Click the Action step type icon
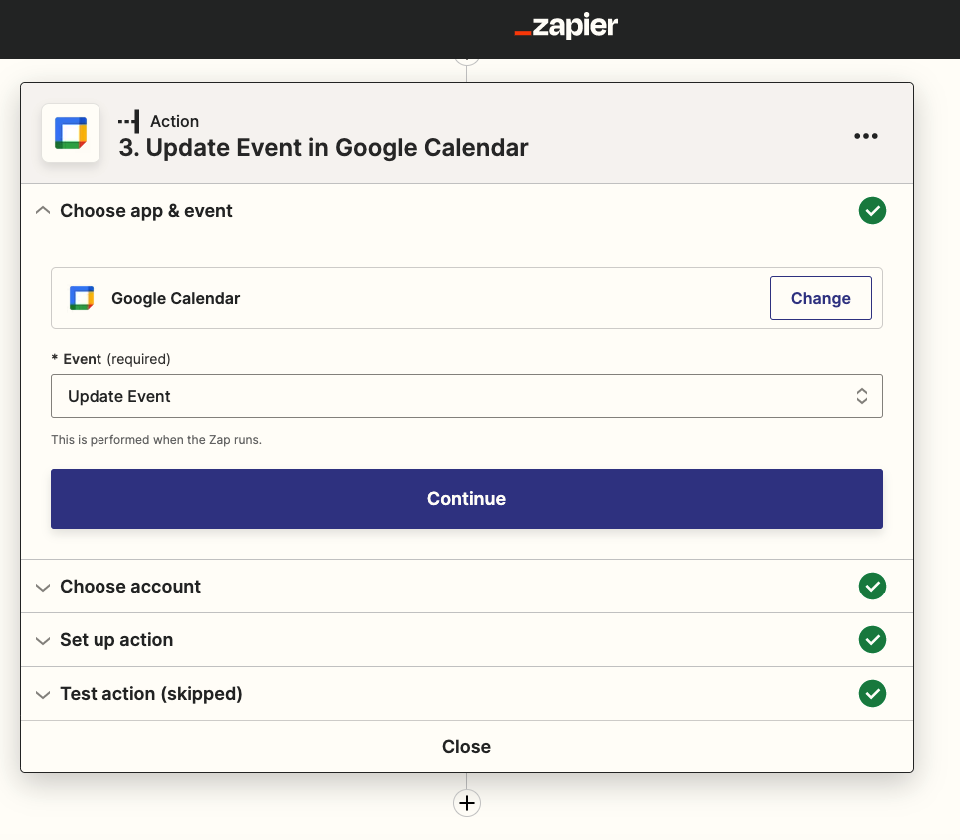The width and height of the screenshot is (960, 840). tap(129, 121)
